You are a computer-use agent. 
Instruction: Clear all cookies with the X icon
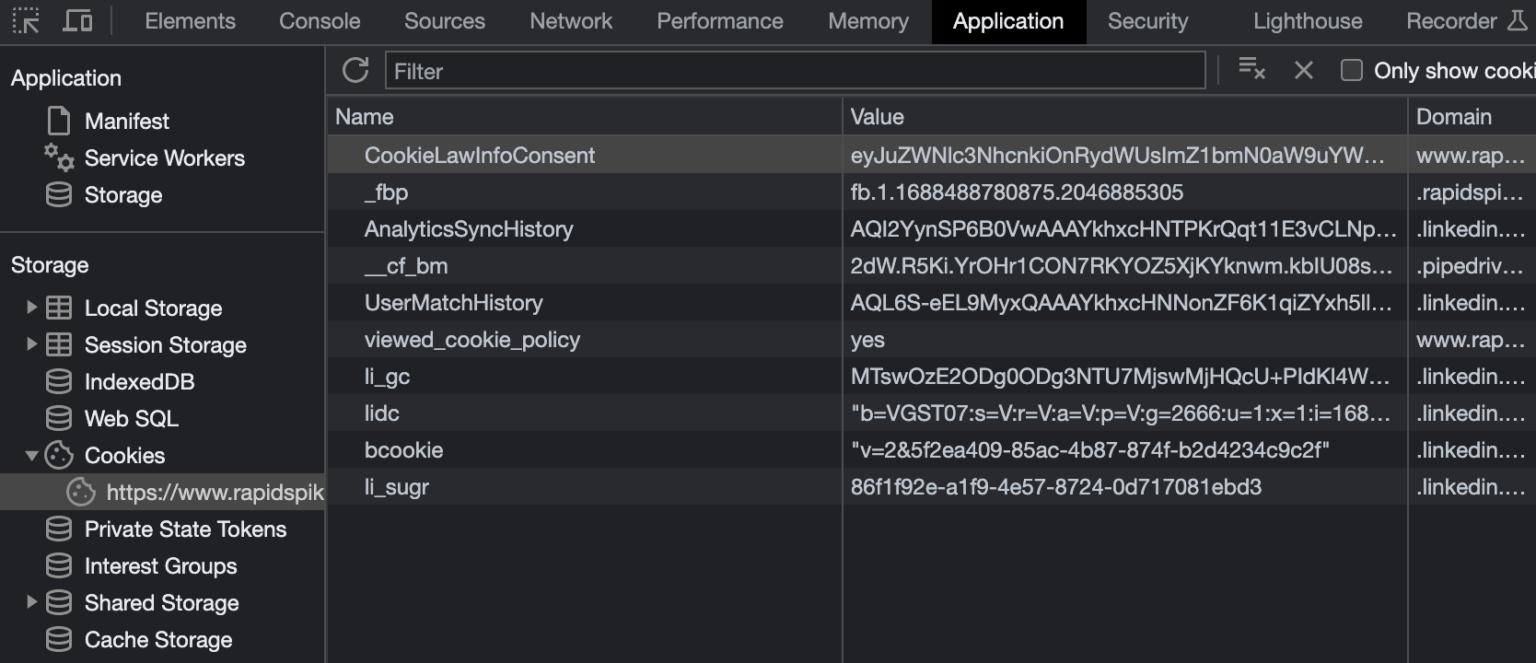pos(1305,70)
